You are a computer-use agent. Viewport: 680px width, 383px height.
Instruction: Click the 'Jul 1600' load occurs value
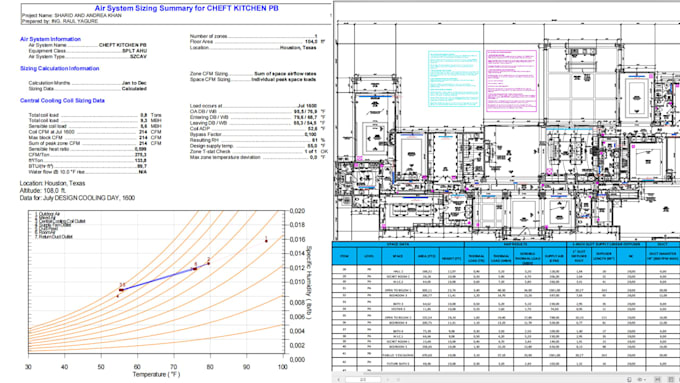(x=307, y=106)
